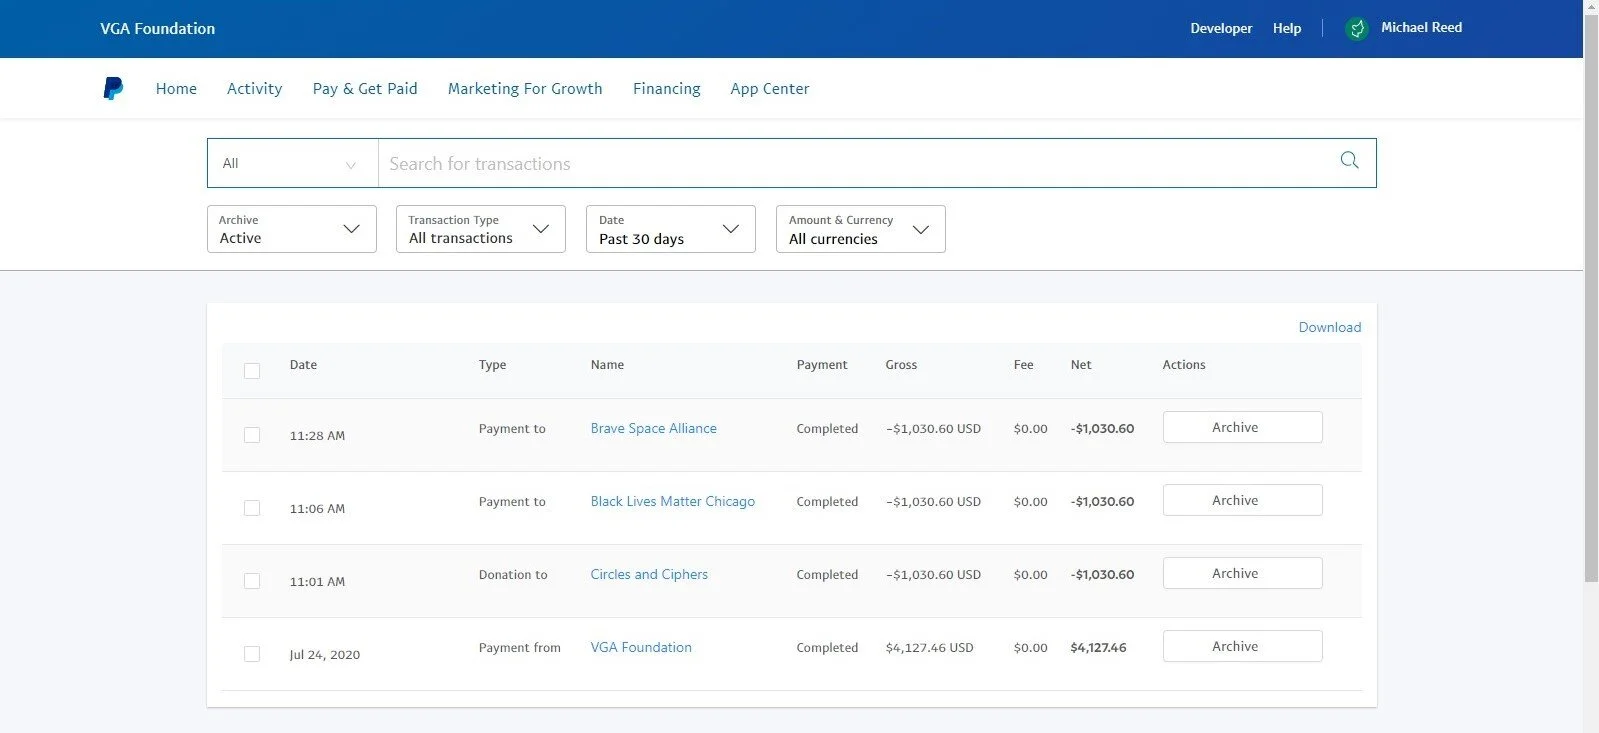Click the Donation to type cell
This screenshot has width=1599, height=733.
point(513,575)
